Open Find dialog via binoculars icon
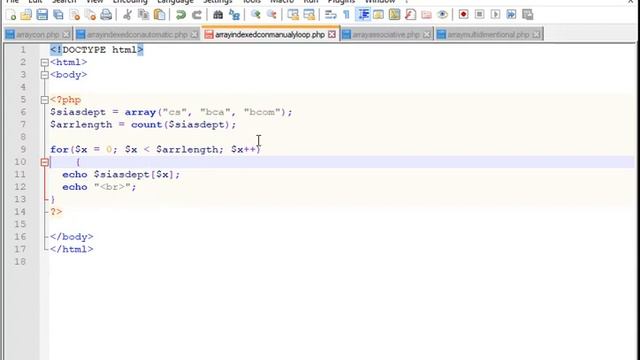This screenshot has width=640, height=360. click(218, 15)
